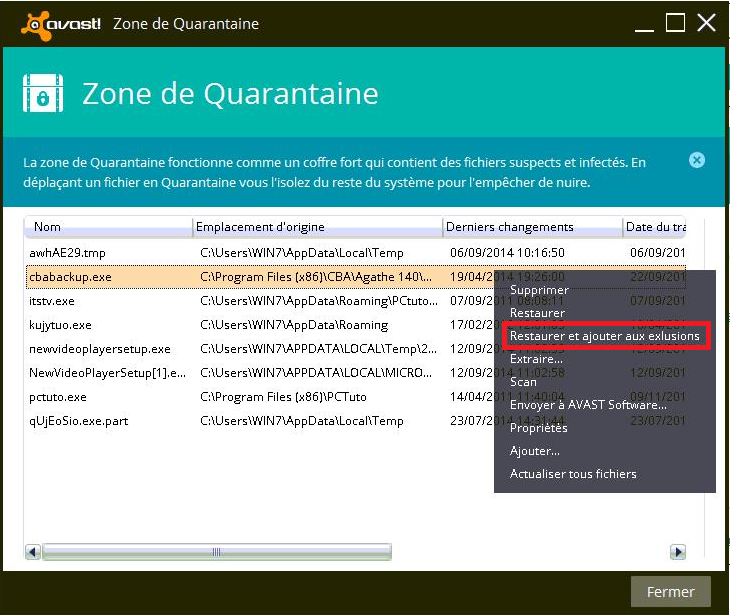Select Envoyer à AVAST Software...
The height and width of the screenshot is (616, 730).
588,405
